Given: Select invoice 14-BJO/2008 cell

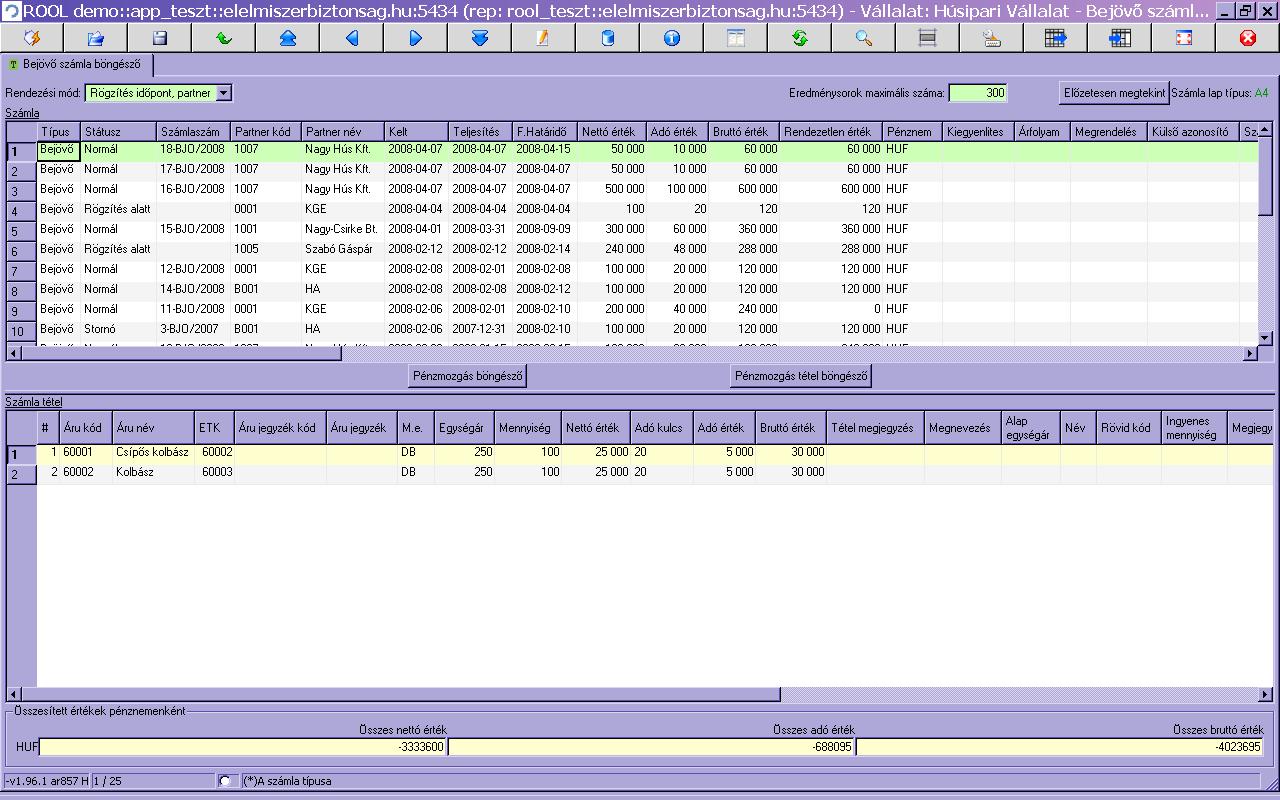Looking at the screenshot, I should click(194, 289).
